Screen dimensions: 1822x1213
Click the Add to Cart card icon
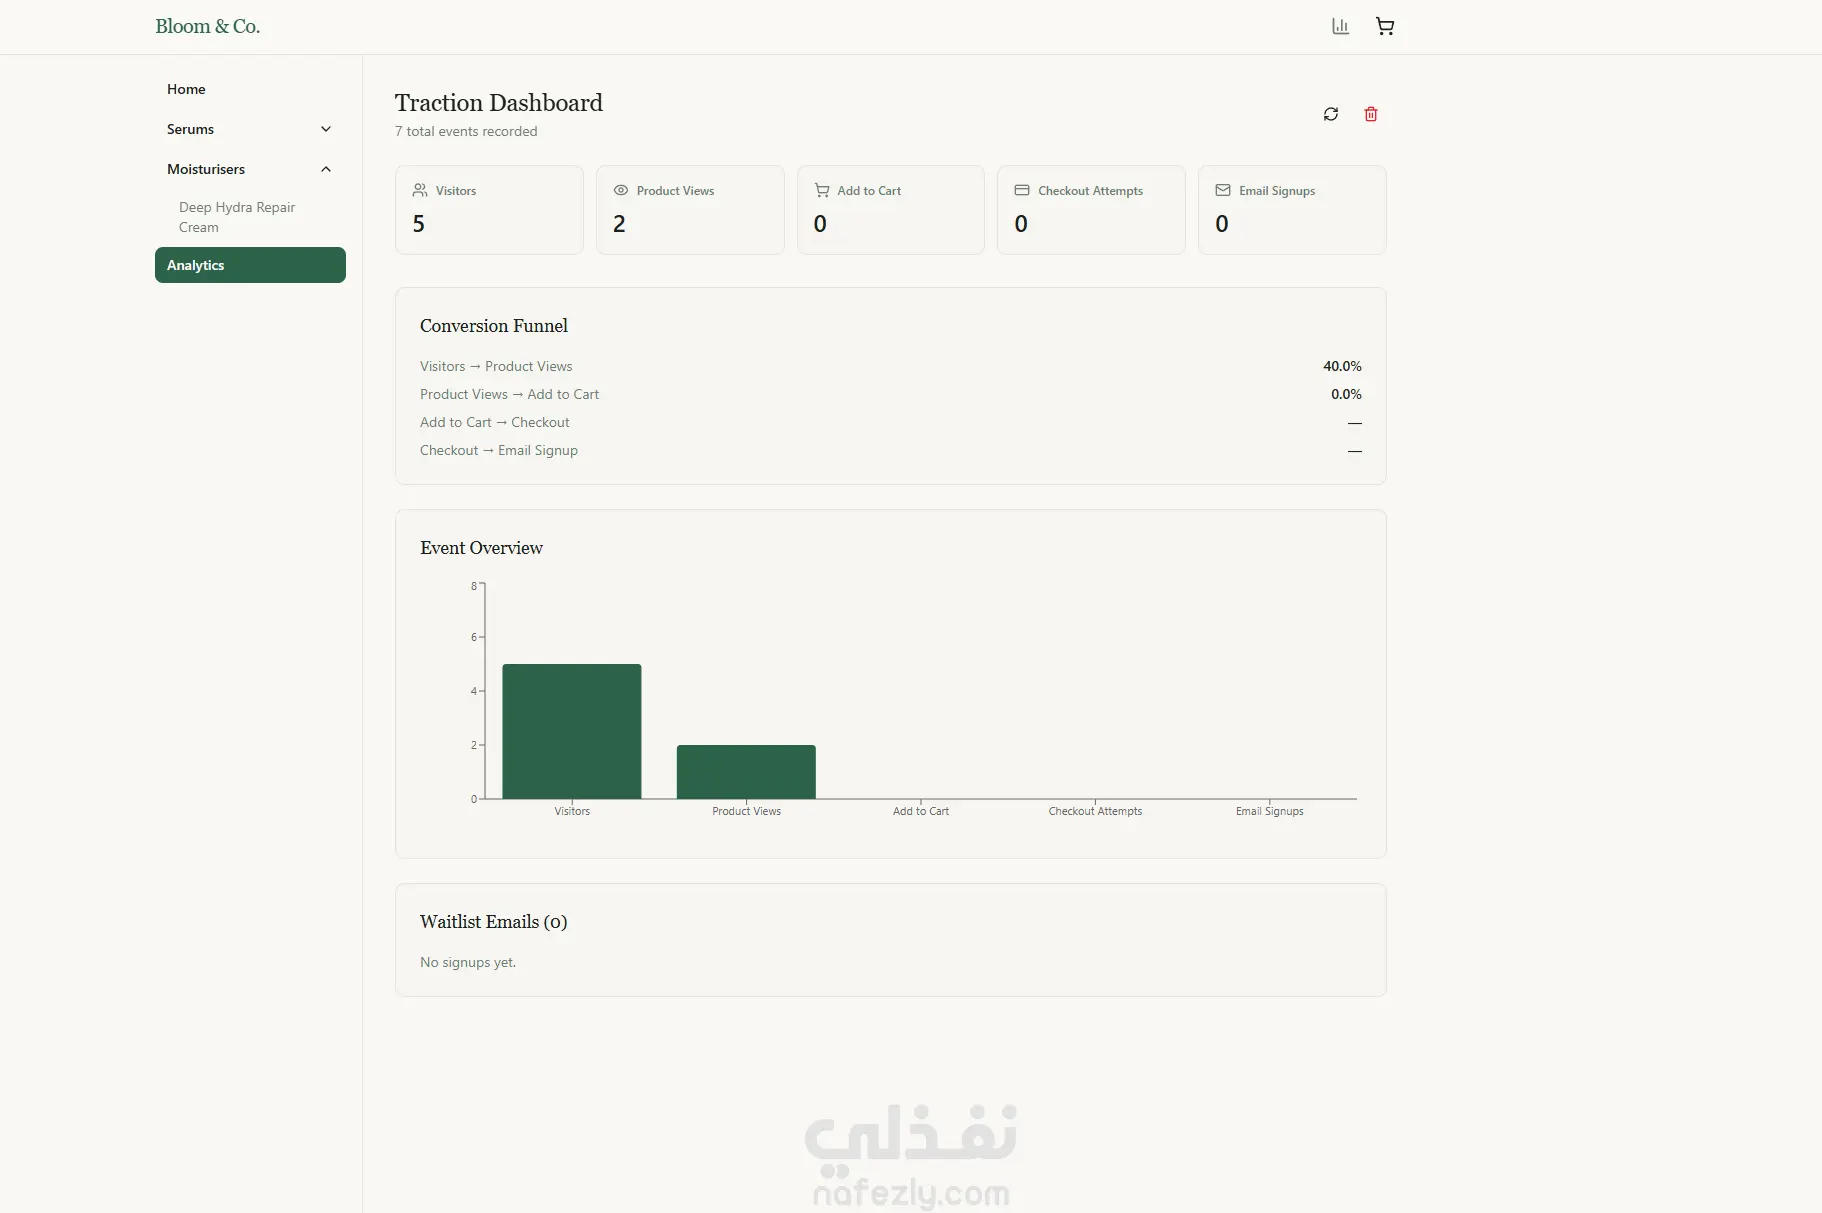point(822,190)
